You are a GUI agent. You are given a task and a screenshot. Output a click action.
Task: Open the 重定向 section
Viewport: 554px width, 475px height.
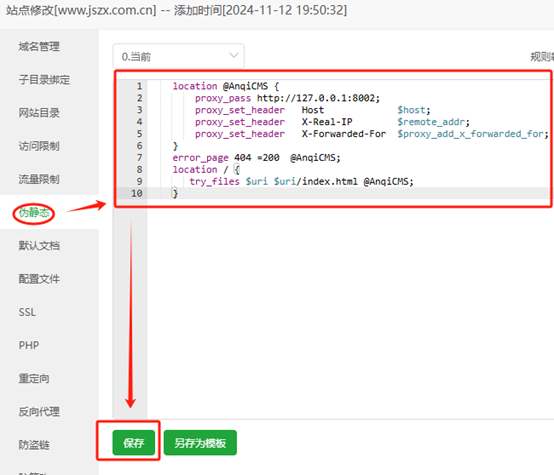(34, 379)
